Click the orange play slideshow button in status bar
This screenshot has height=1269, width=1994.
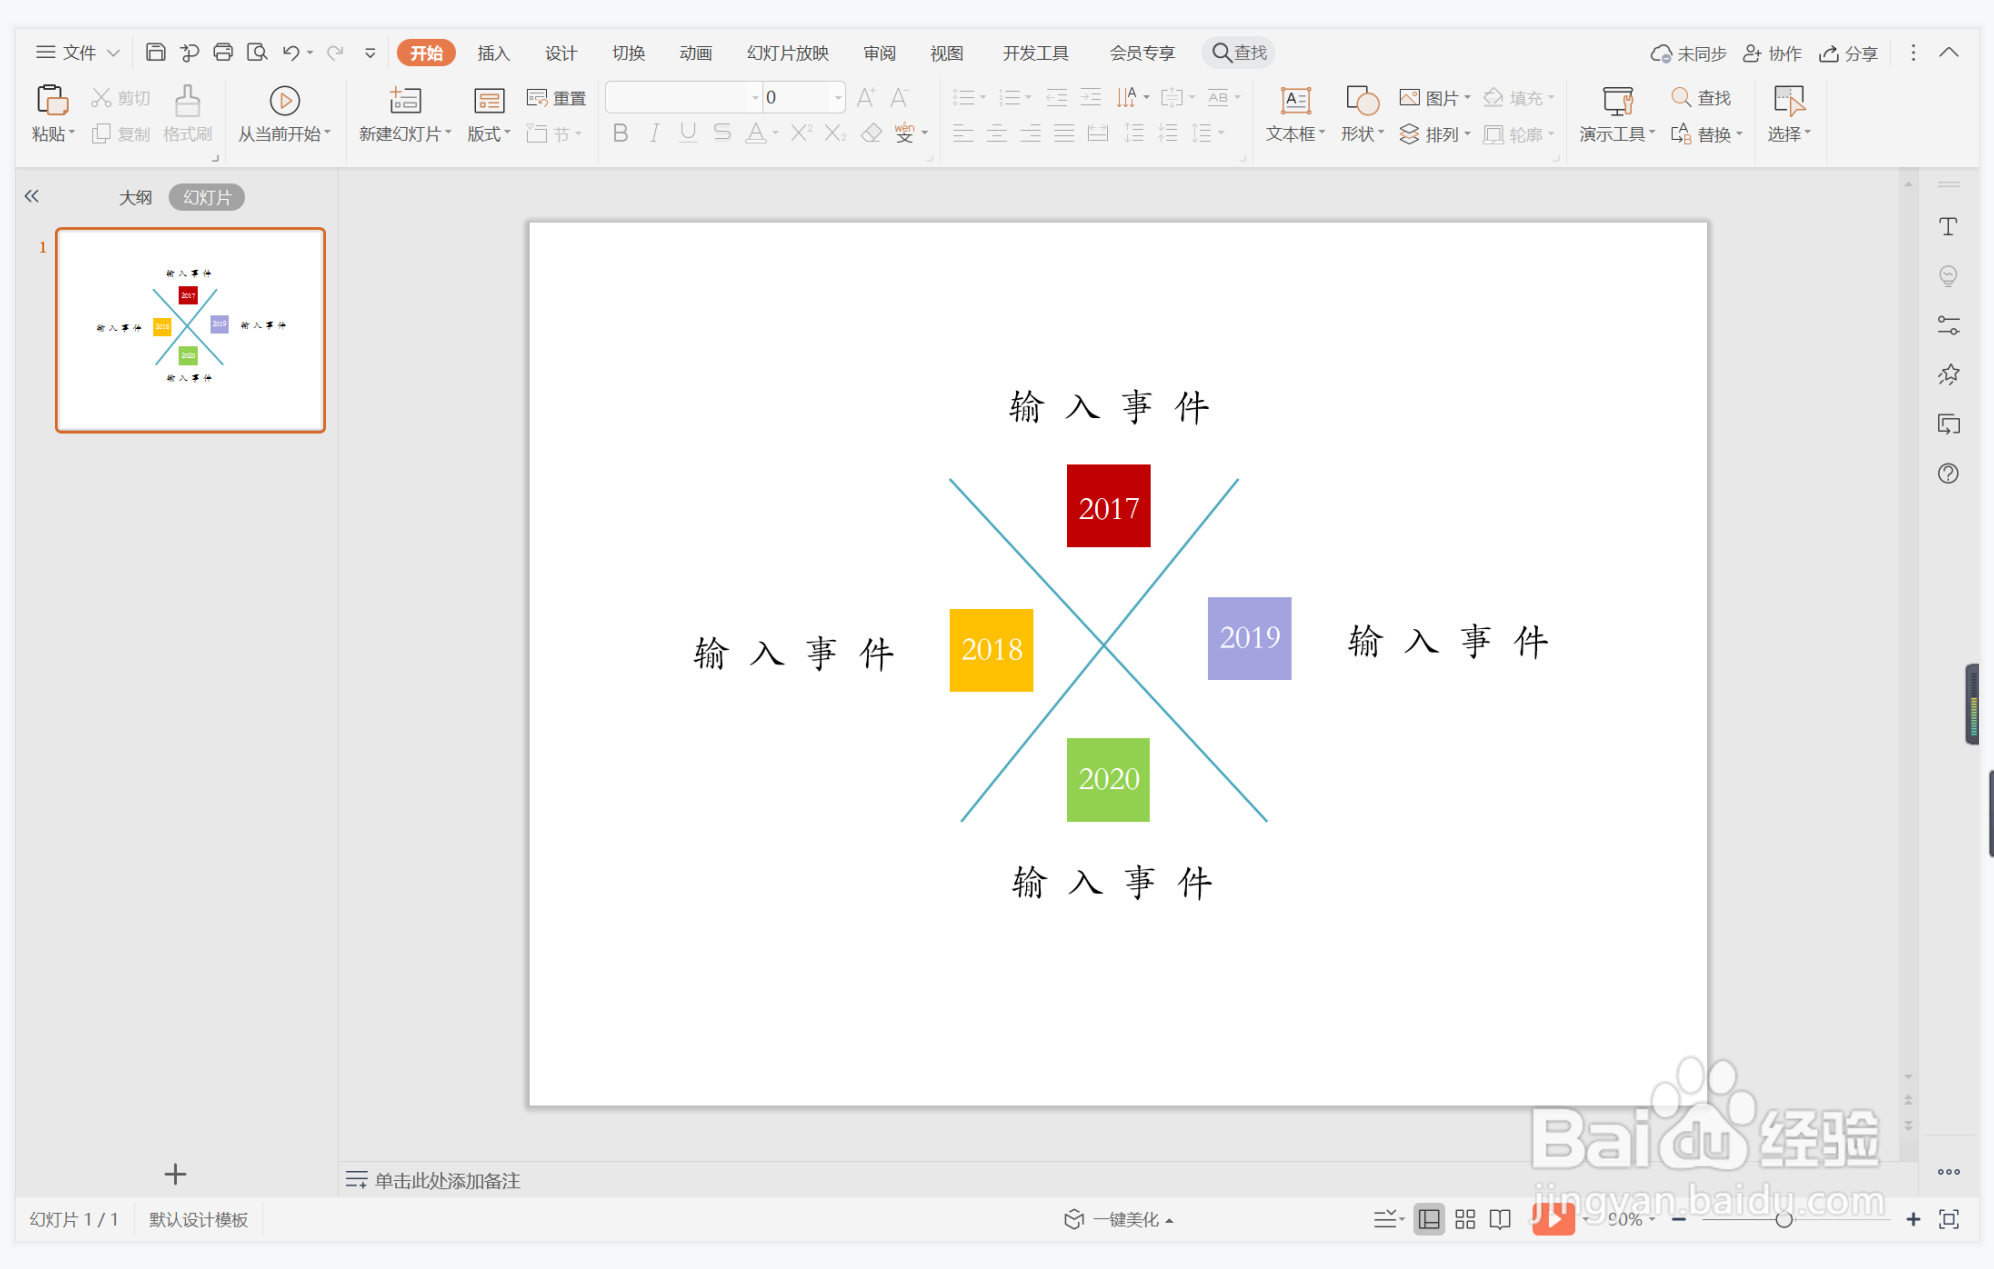pos(1553,1218)
